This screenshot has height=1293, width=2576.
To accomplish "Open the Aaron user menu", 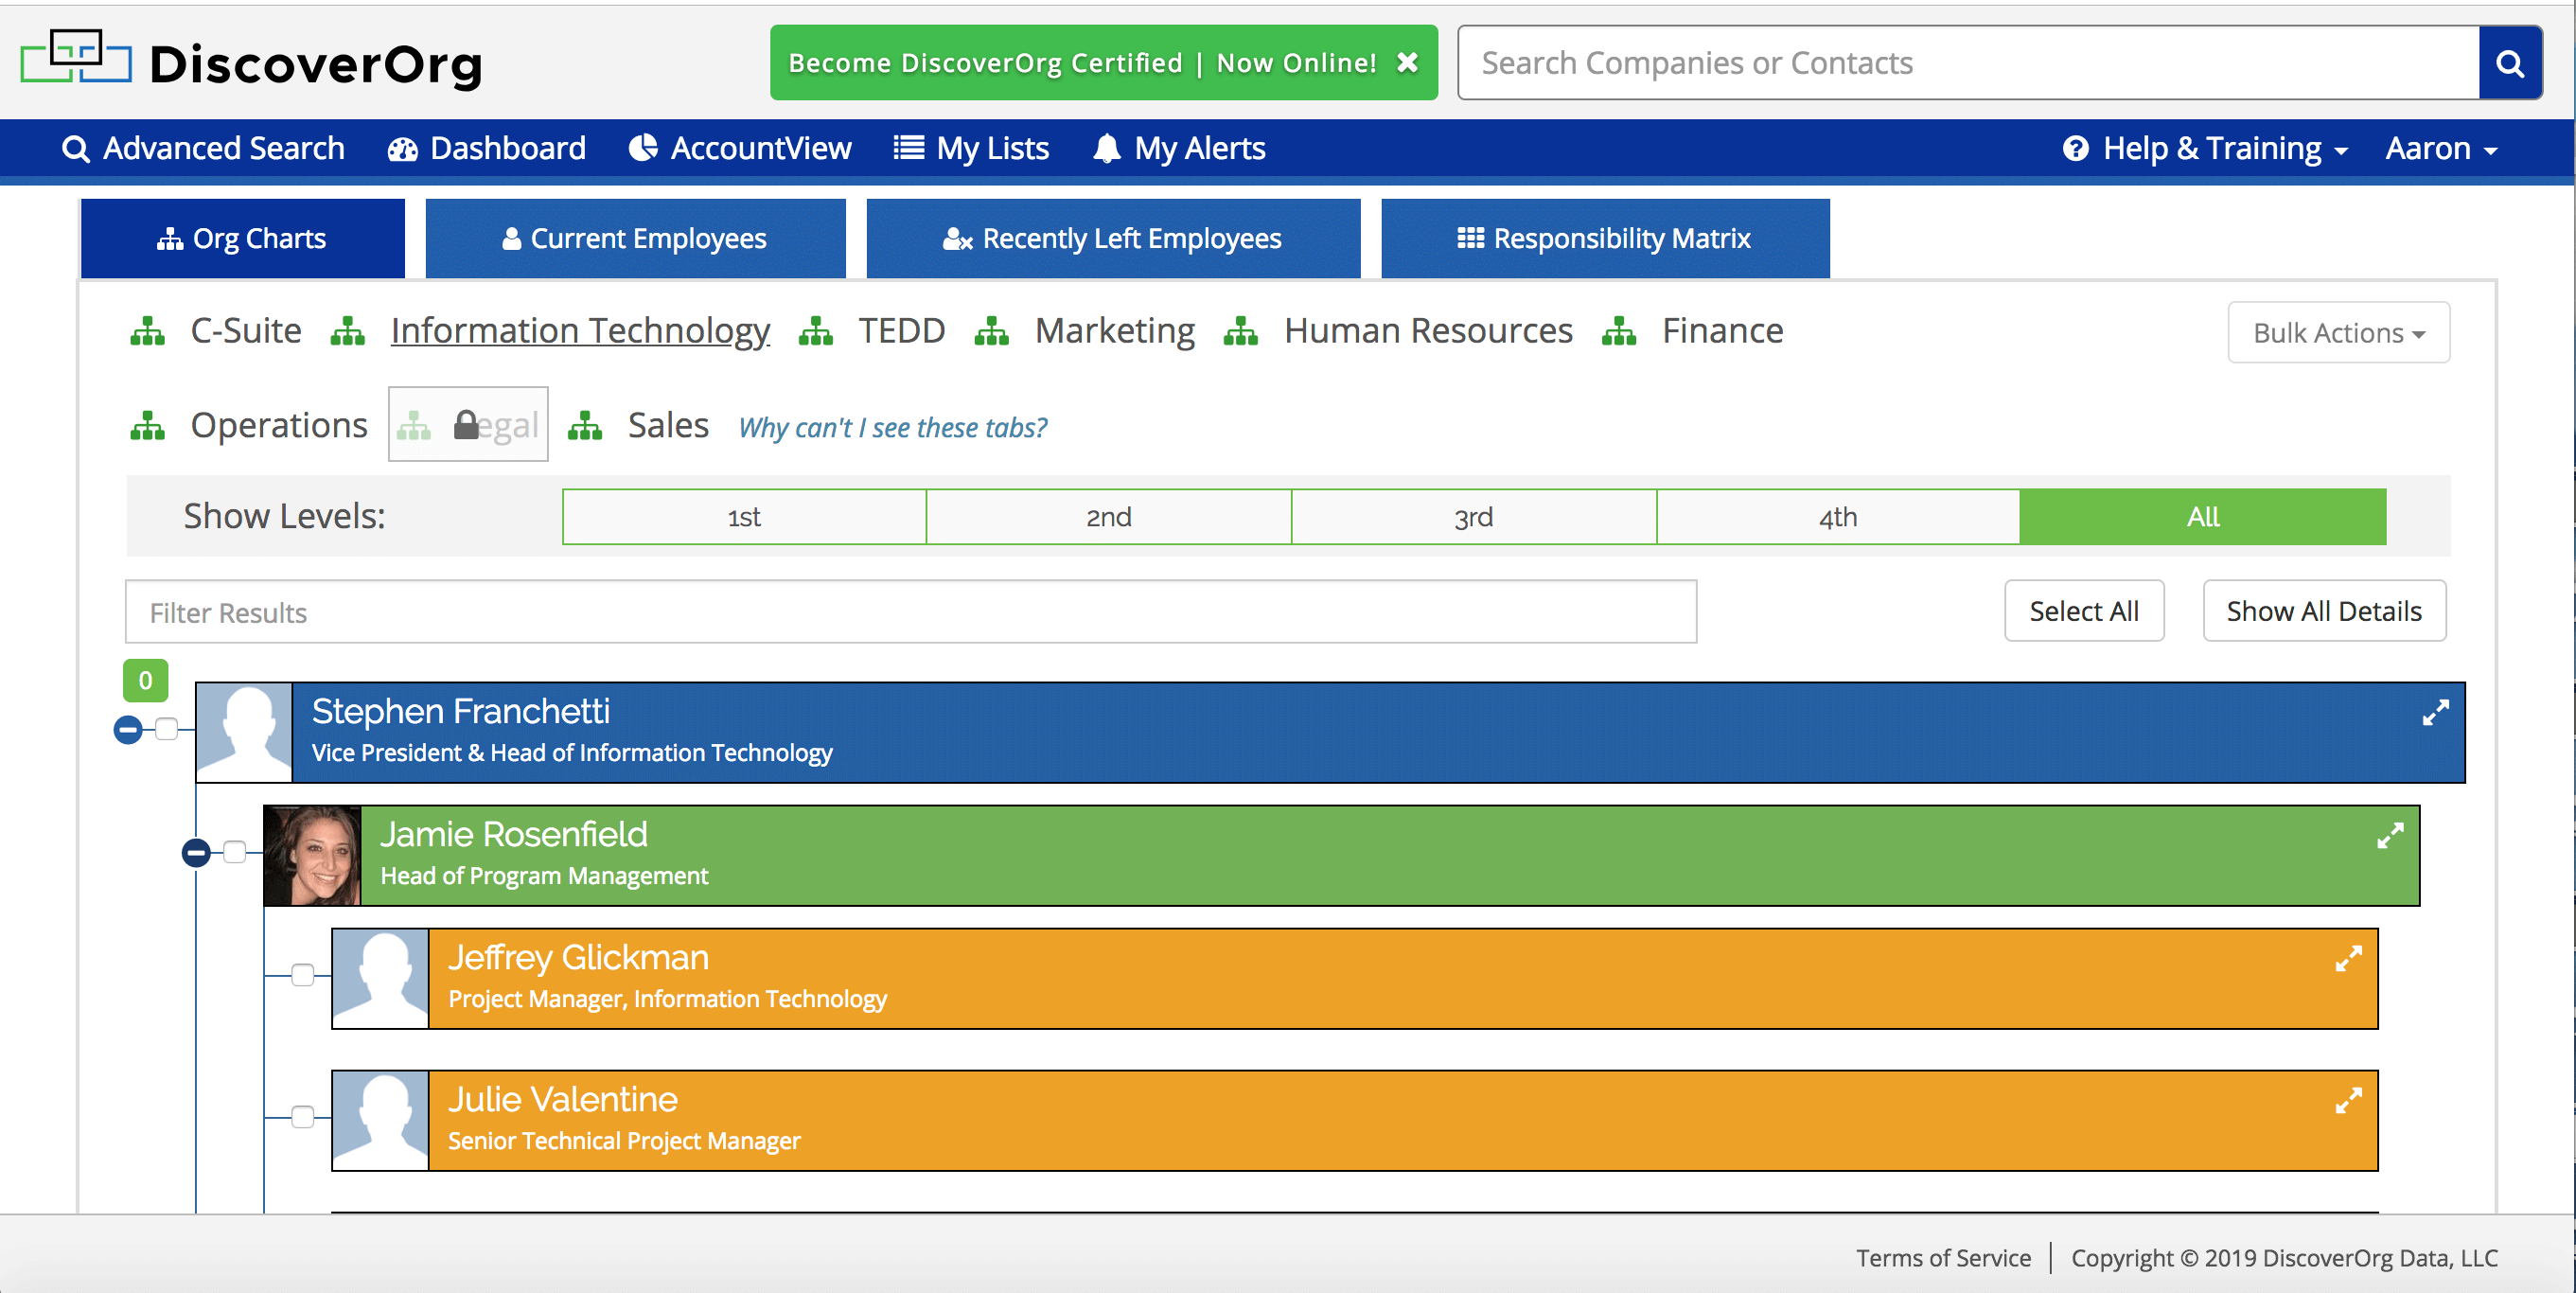I will [2441, 148].
